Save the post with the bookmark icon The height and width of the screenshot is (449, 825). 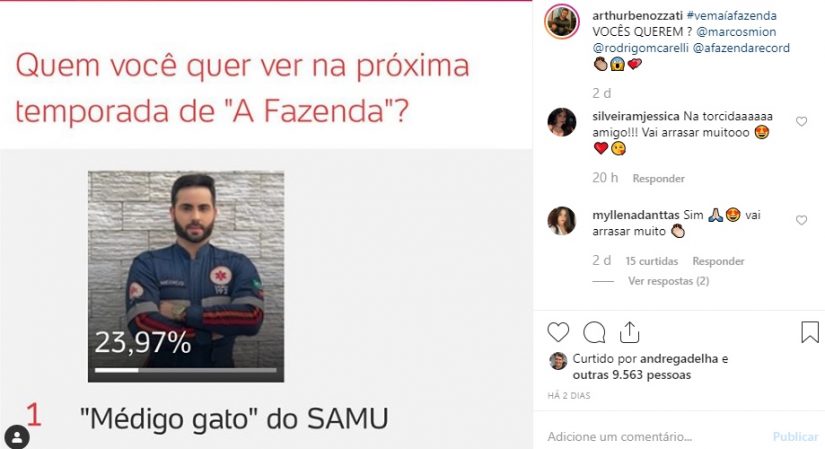pos(810,333)
